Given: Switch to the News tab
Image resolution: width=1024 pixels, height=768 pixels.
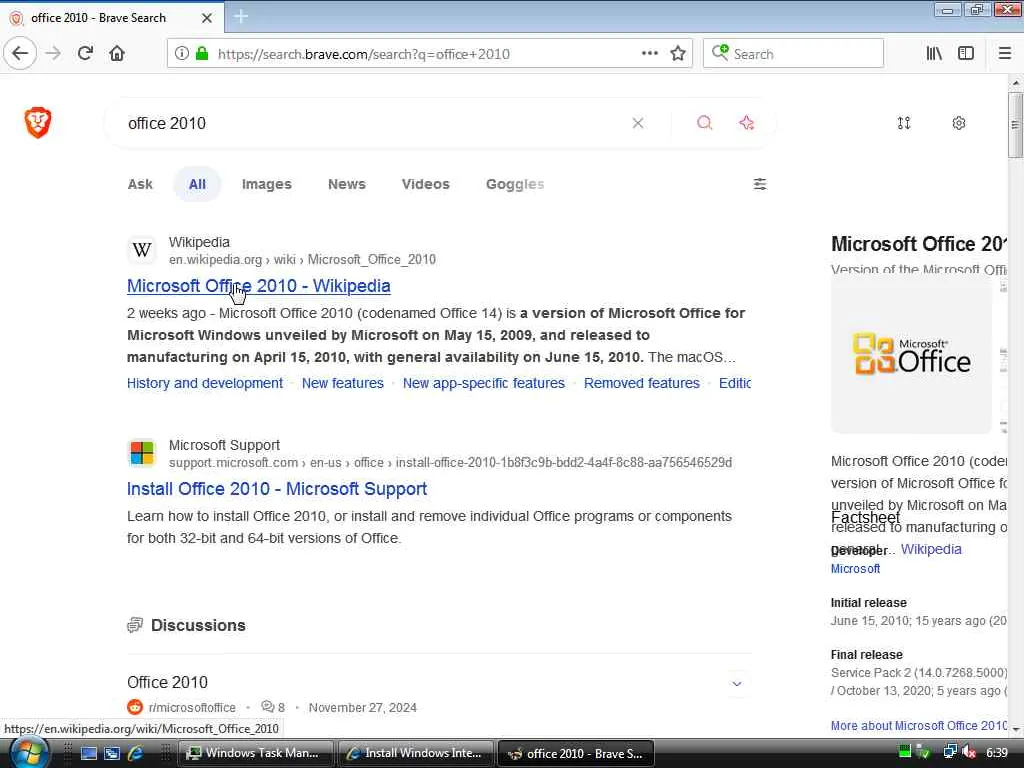Looking at the screenshot, I should [x=347, y=184].
